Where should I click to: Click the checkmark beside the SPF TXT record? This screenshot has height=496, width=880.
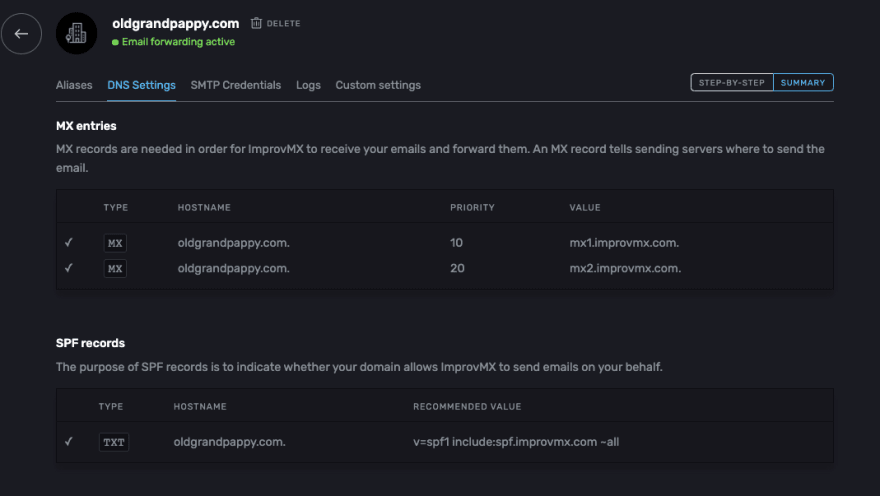[x=68, y=442]
